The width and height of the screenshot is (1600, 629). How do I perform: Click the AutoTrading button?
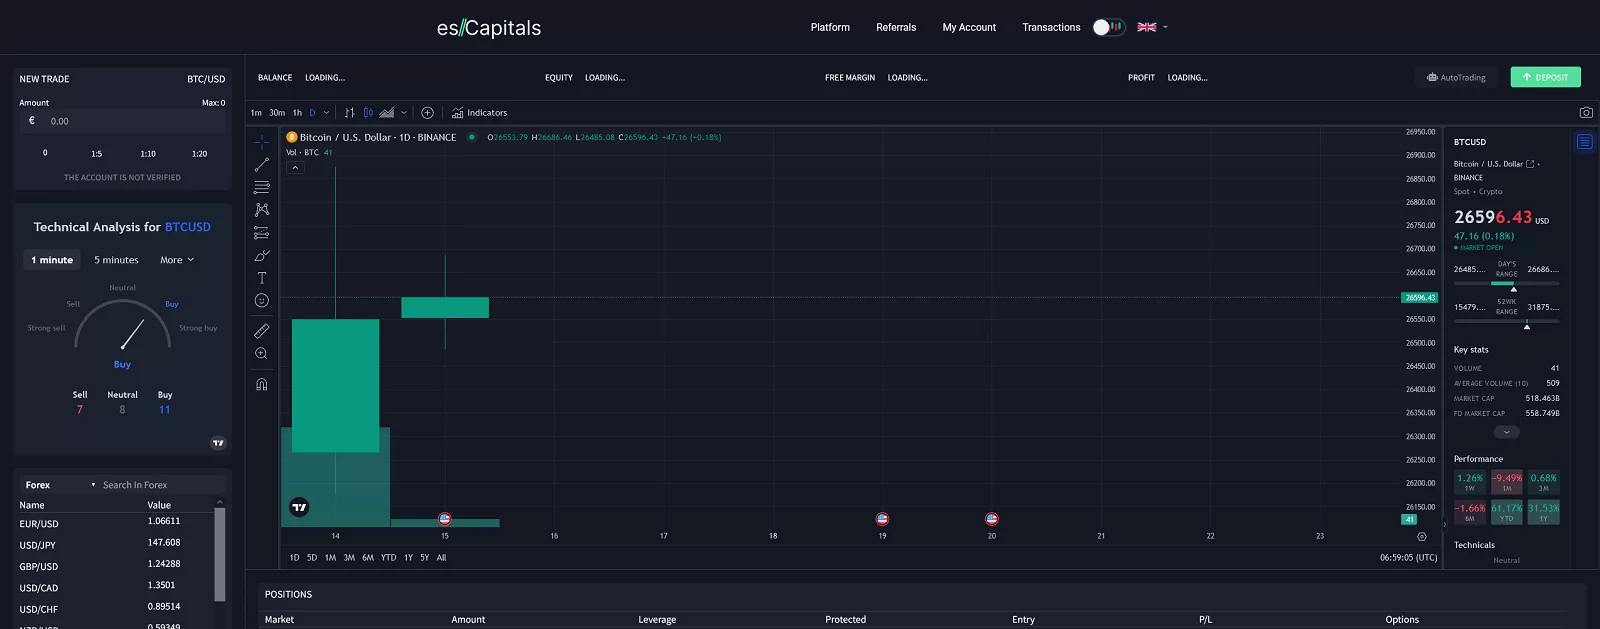click(x=1456, y=77)
